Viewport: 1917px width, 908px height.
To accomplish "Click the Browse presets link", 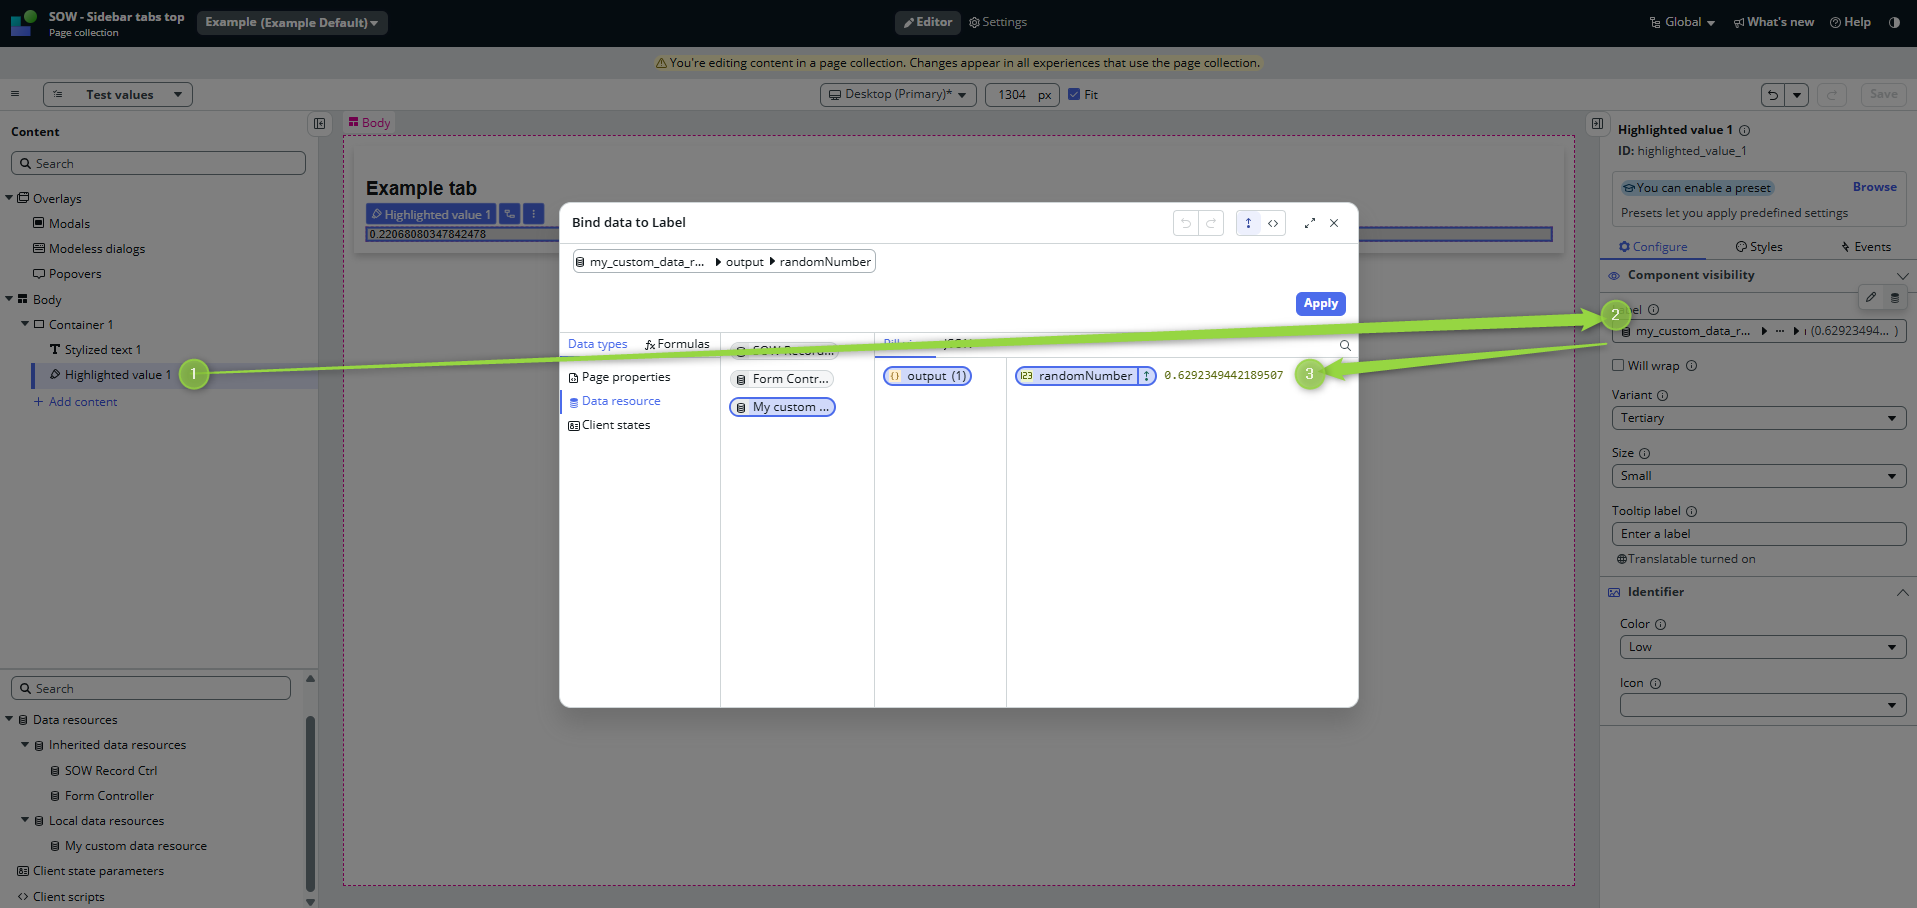I will tap(1874, 187).
